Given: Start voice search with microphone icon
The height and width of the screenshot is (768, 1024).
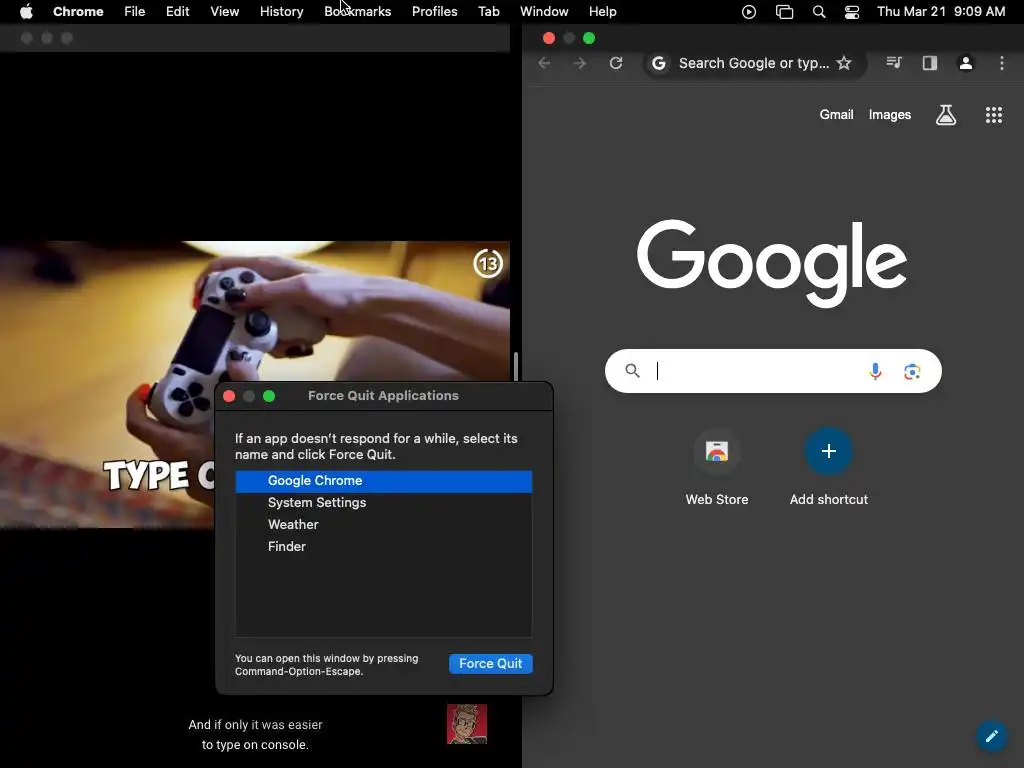Looking at the screenshot, I should (875, 371).
